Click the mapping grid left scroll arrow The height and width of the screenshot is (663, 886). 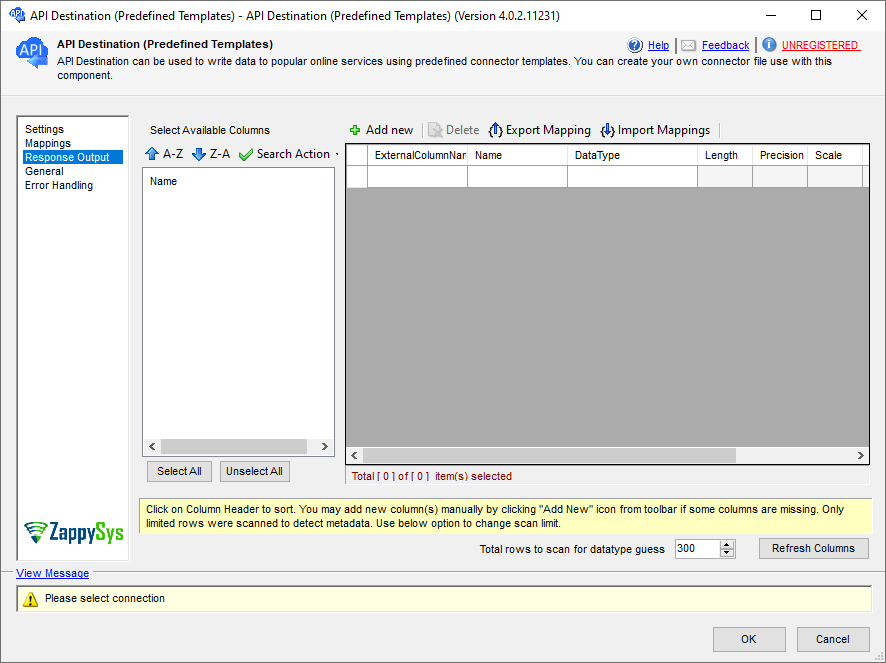tap(354, 456)
